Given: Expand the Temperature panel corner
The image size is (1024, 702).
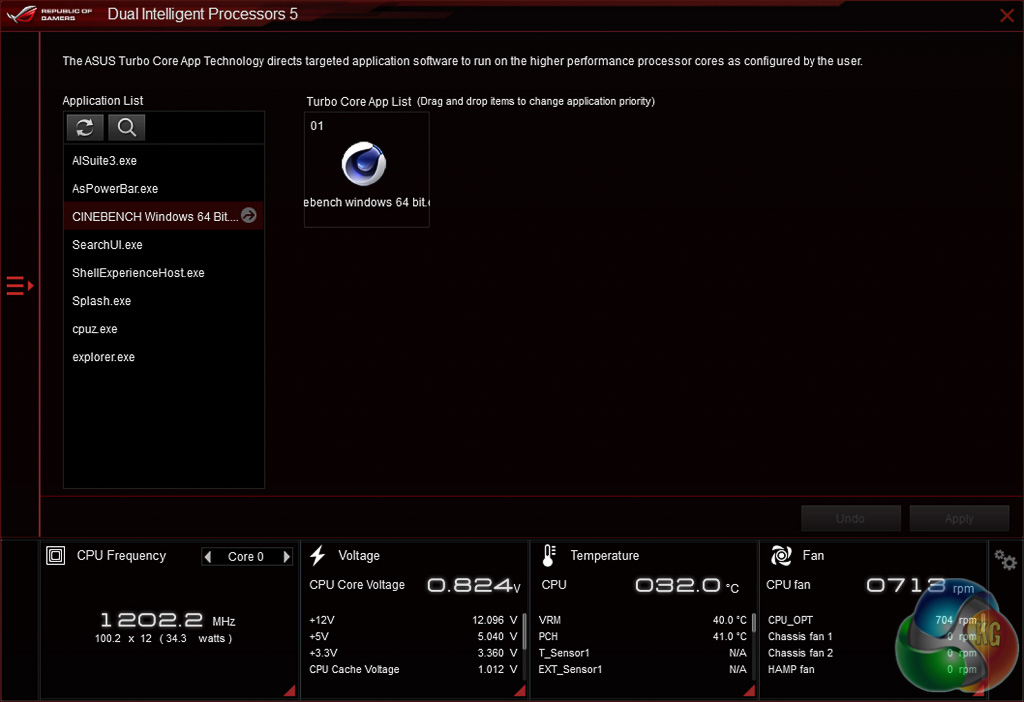Looking at the screenshot, I should [750, 690].
